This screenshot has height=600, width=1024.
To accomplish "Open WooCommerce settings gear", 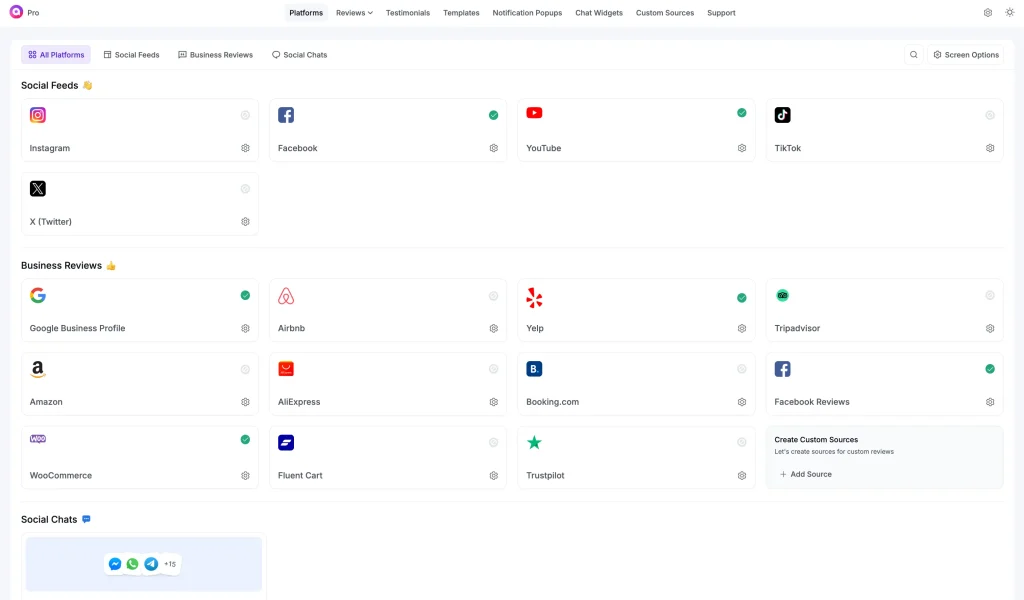I will 245,476.
